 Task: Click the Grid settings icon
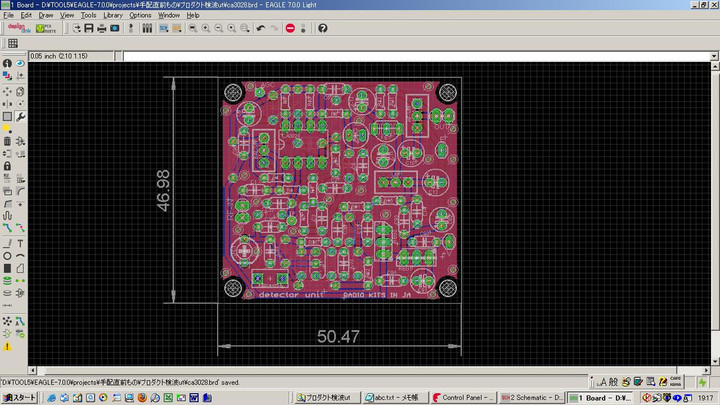pos(13,44)
